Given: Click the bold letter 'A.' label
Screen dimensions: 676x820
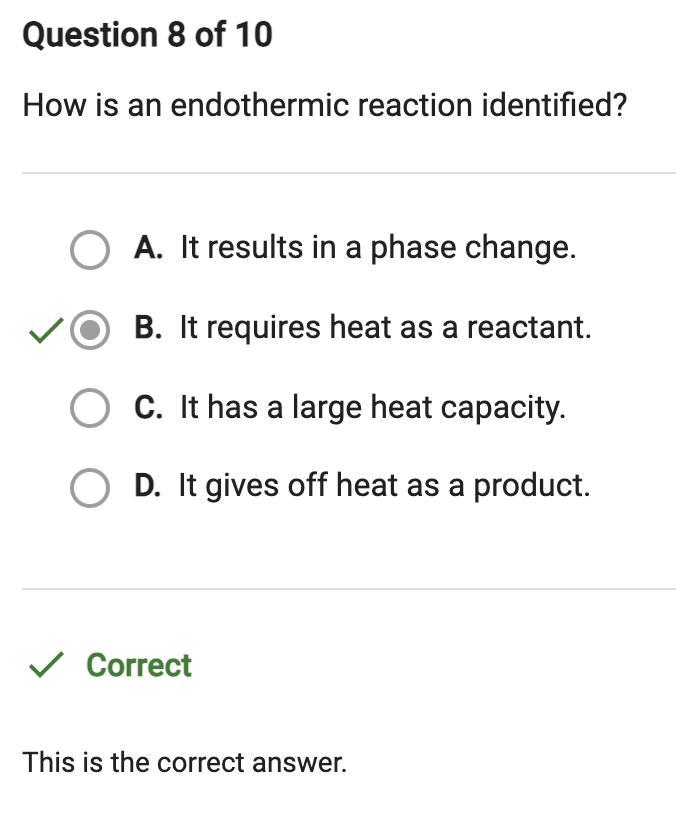Looking at the screenshot, I should pyautogui.click(x=148, y=248).
